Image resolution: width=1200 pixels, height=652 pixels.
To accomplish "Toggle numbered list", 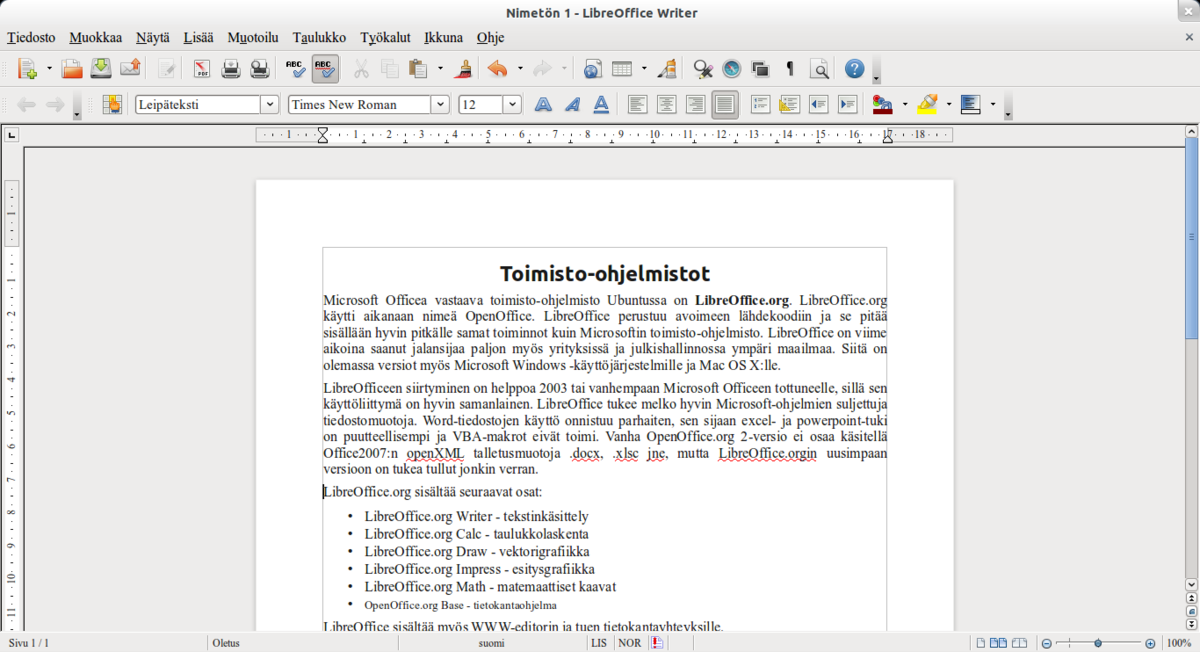I will point(760,104).
